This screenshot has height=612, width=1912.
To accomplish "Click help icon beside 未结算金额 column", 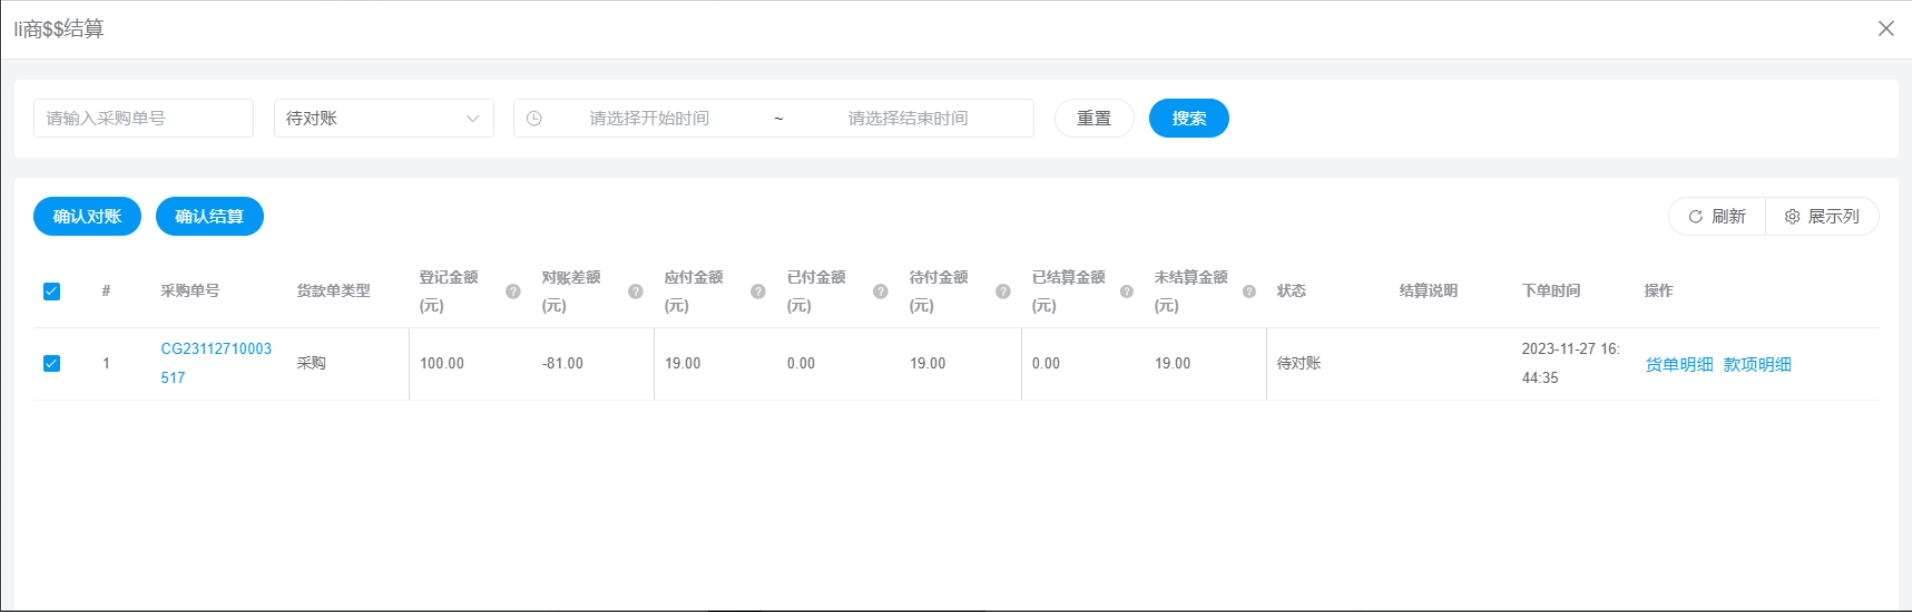I will click(x=1249, y=291).
